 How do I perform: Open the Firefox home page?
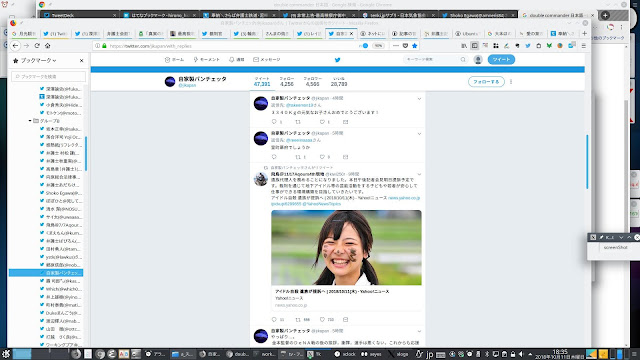click(x=47, y=46)
